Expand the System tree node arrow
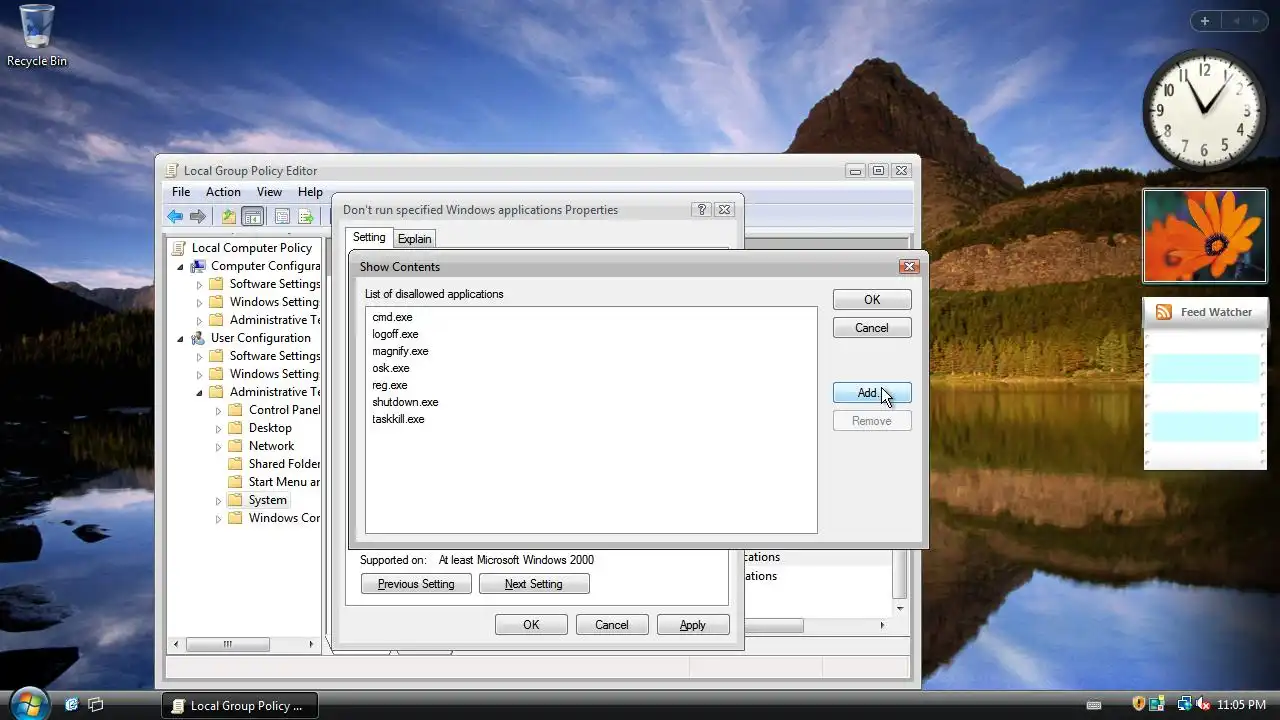Screen dimensions: 1280x720 pyautogui.click(x=219, y=501)
